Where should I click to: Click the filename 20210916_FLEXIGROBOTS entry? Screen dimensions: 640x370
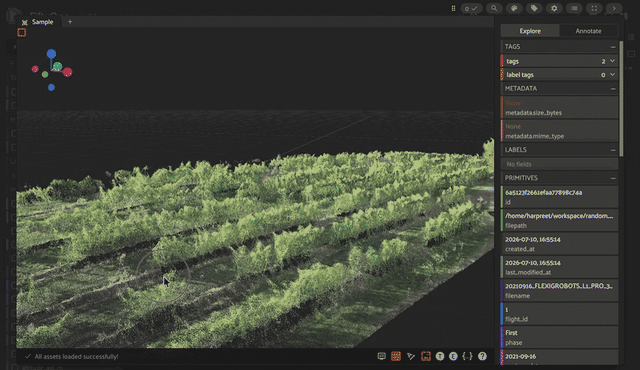point(559,290)
